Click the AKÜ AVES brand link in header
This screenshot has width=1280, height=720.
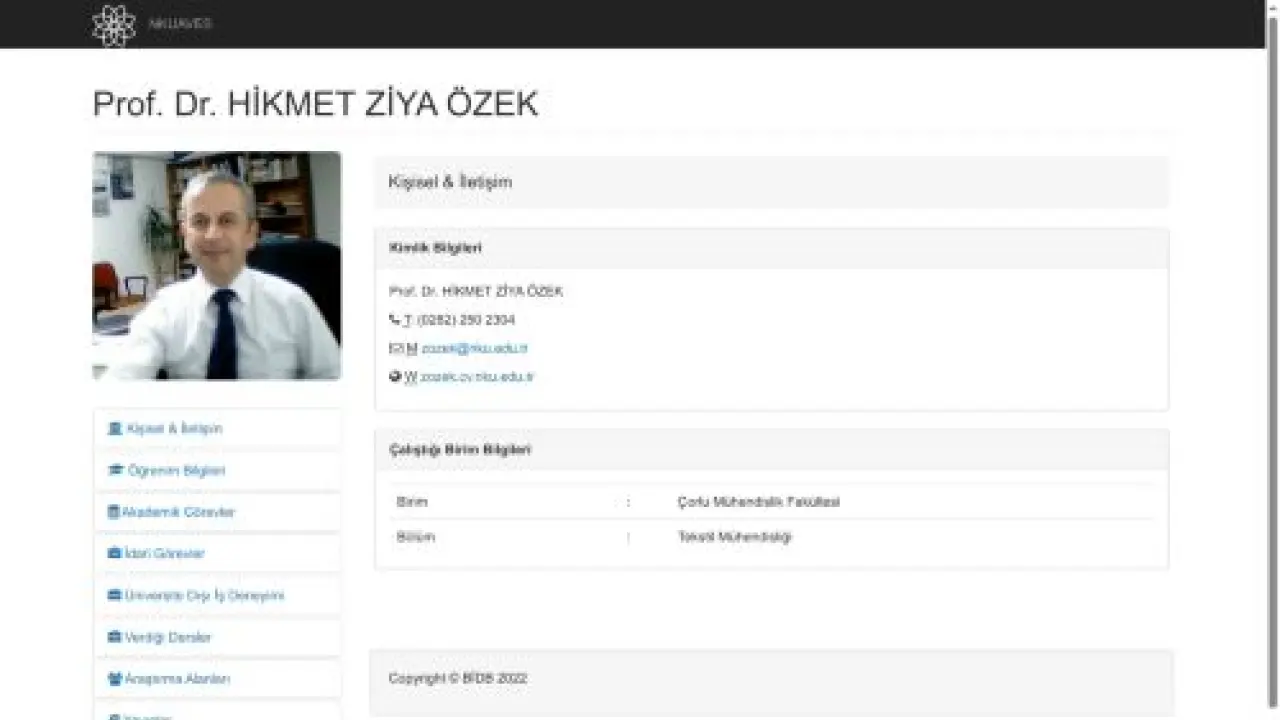[x=180, y=24]
